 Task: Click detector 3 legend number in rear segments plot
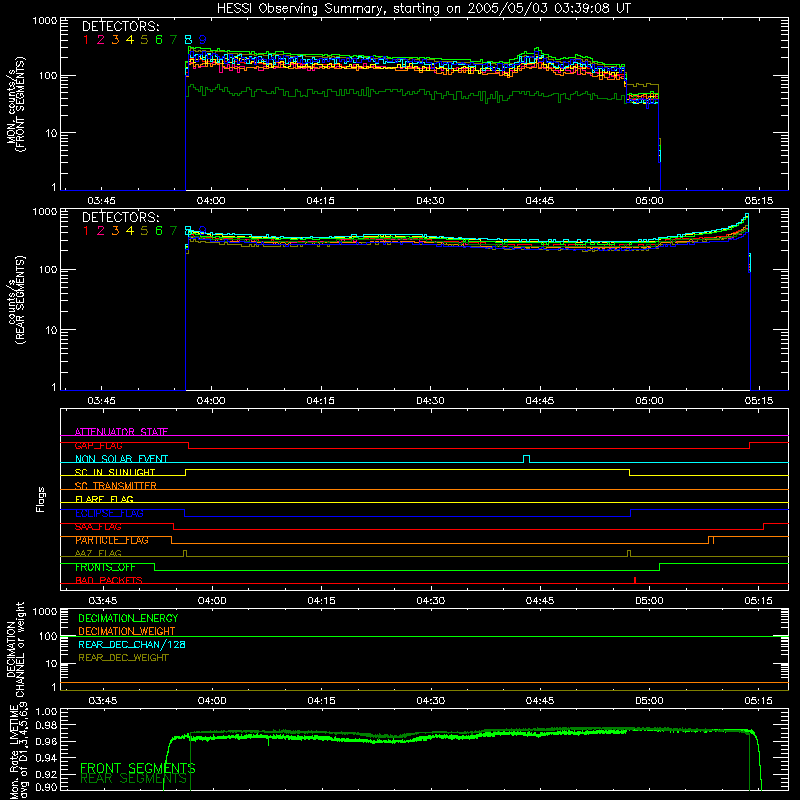[115, 231]
